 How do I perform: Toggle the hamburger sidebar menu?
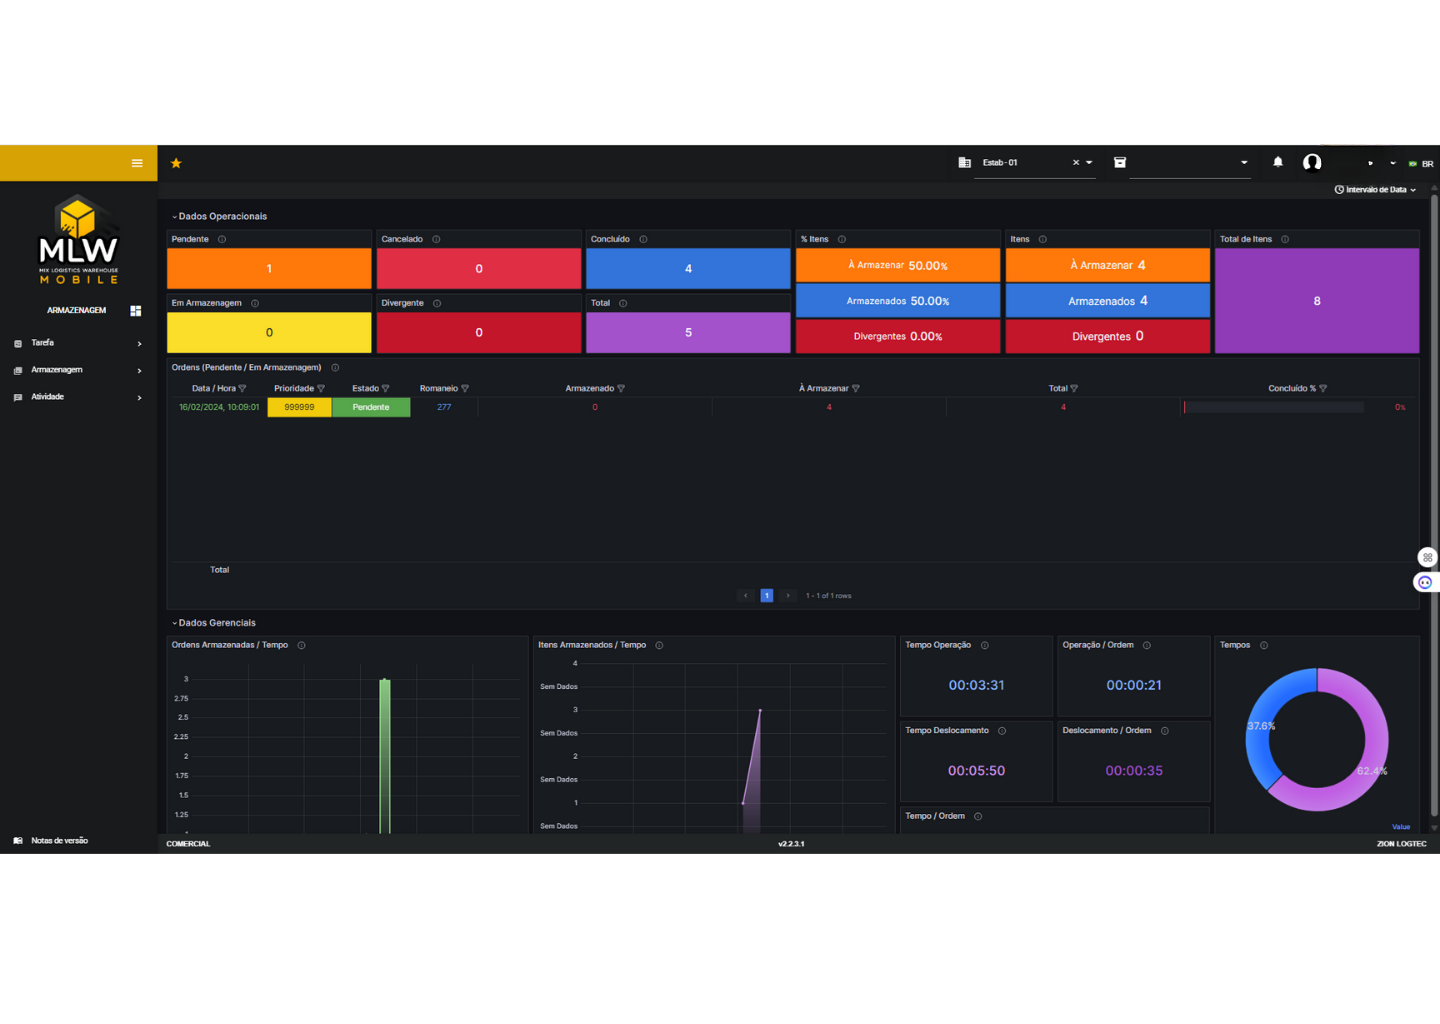[137, 163]
